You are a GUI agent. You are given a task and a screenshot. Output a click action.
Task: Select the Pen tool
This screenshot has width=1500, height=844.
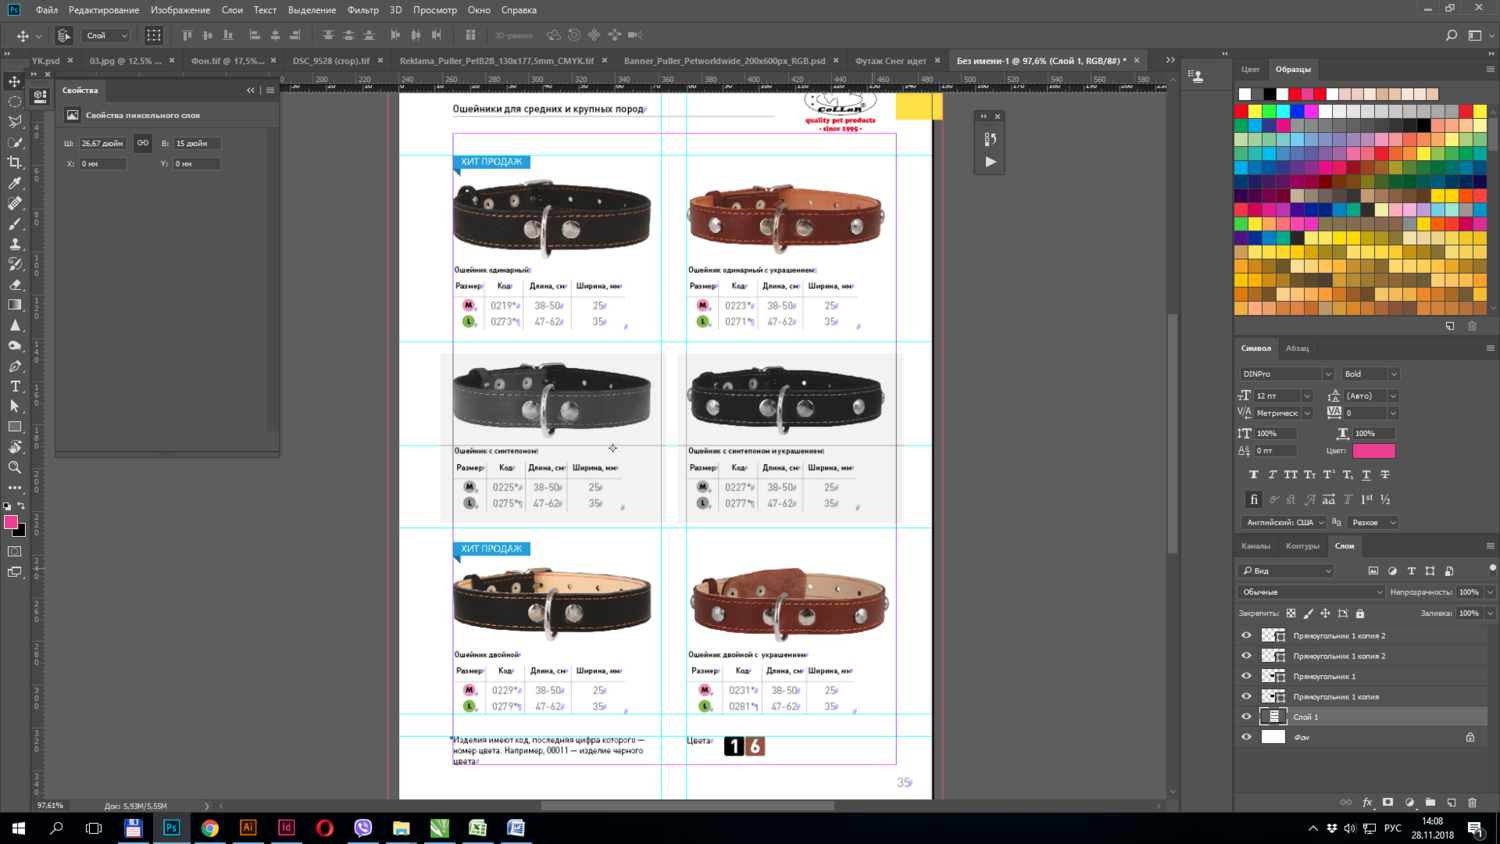(15, 366)
